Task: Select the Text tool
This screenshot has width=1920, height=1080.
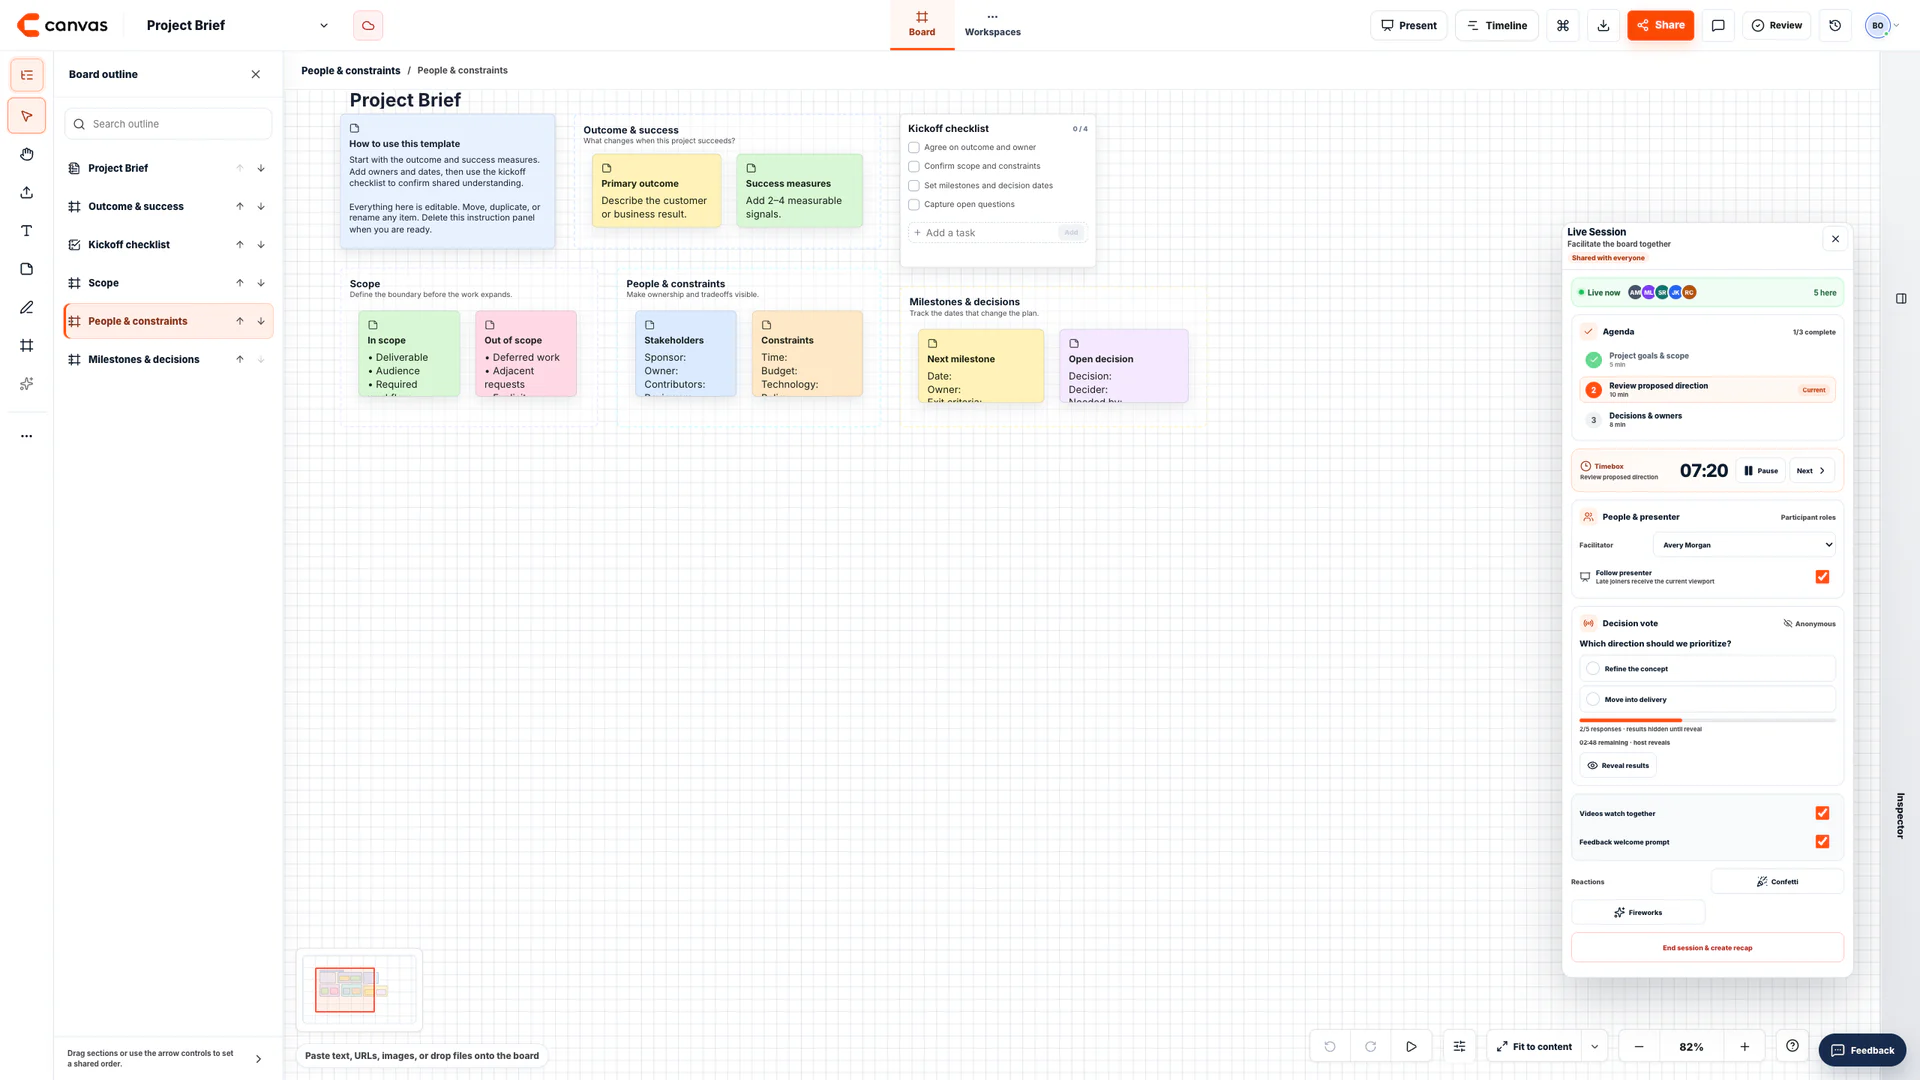Action: tap(27, 231)
